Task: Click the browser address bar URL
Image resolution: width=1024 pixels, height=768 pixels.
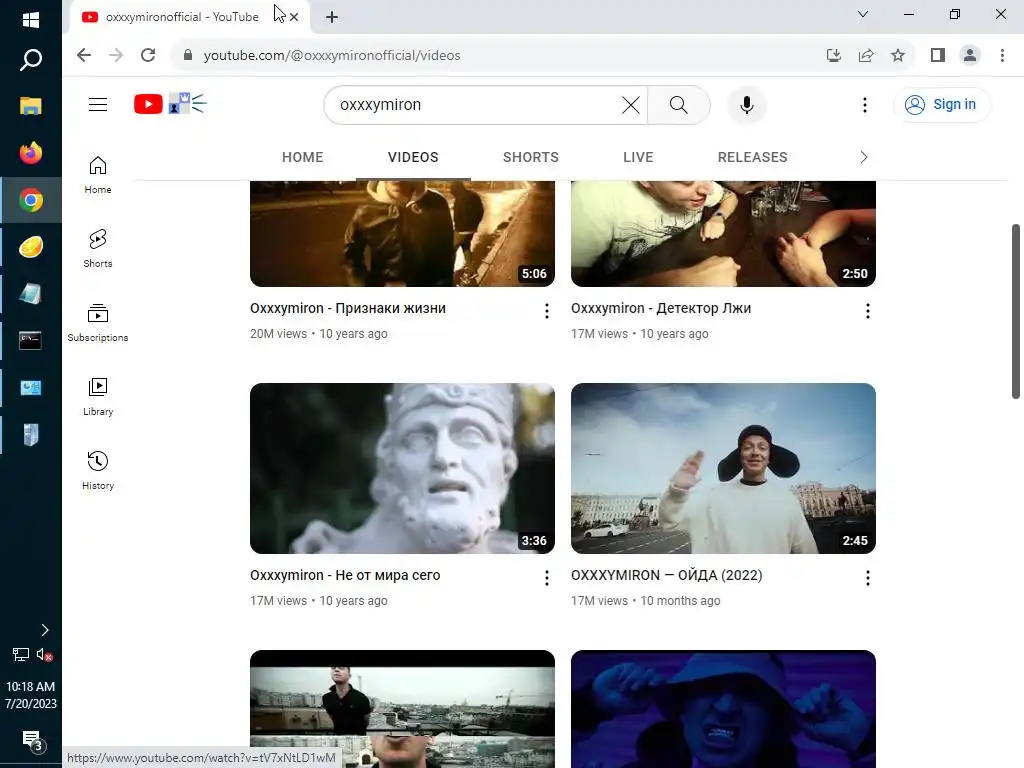Action: (332, 56)
